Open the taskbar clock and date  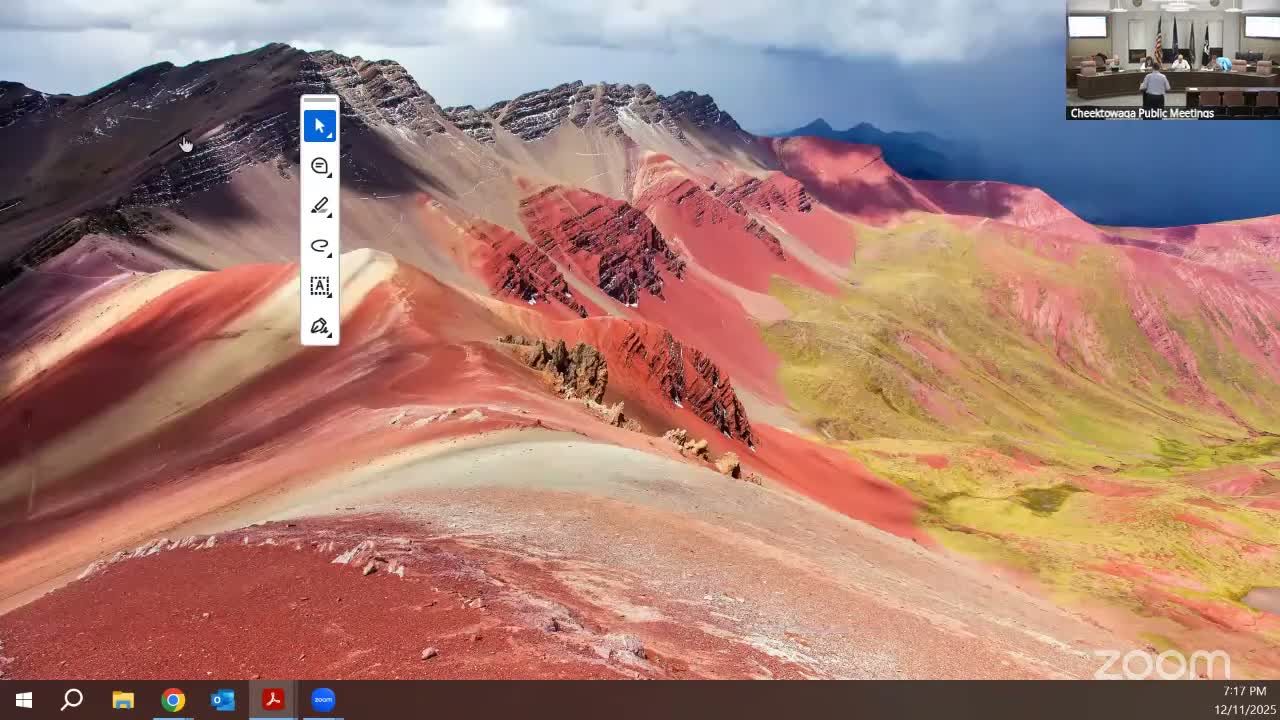tap(1244, 700)
